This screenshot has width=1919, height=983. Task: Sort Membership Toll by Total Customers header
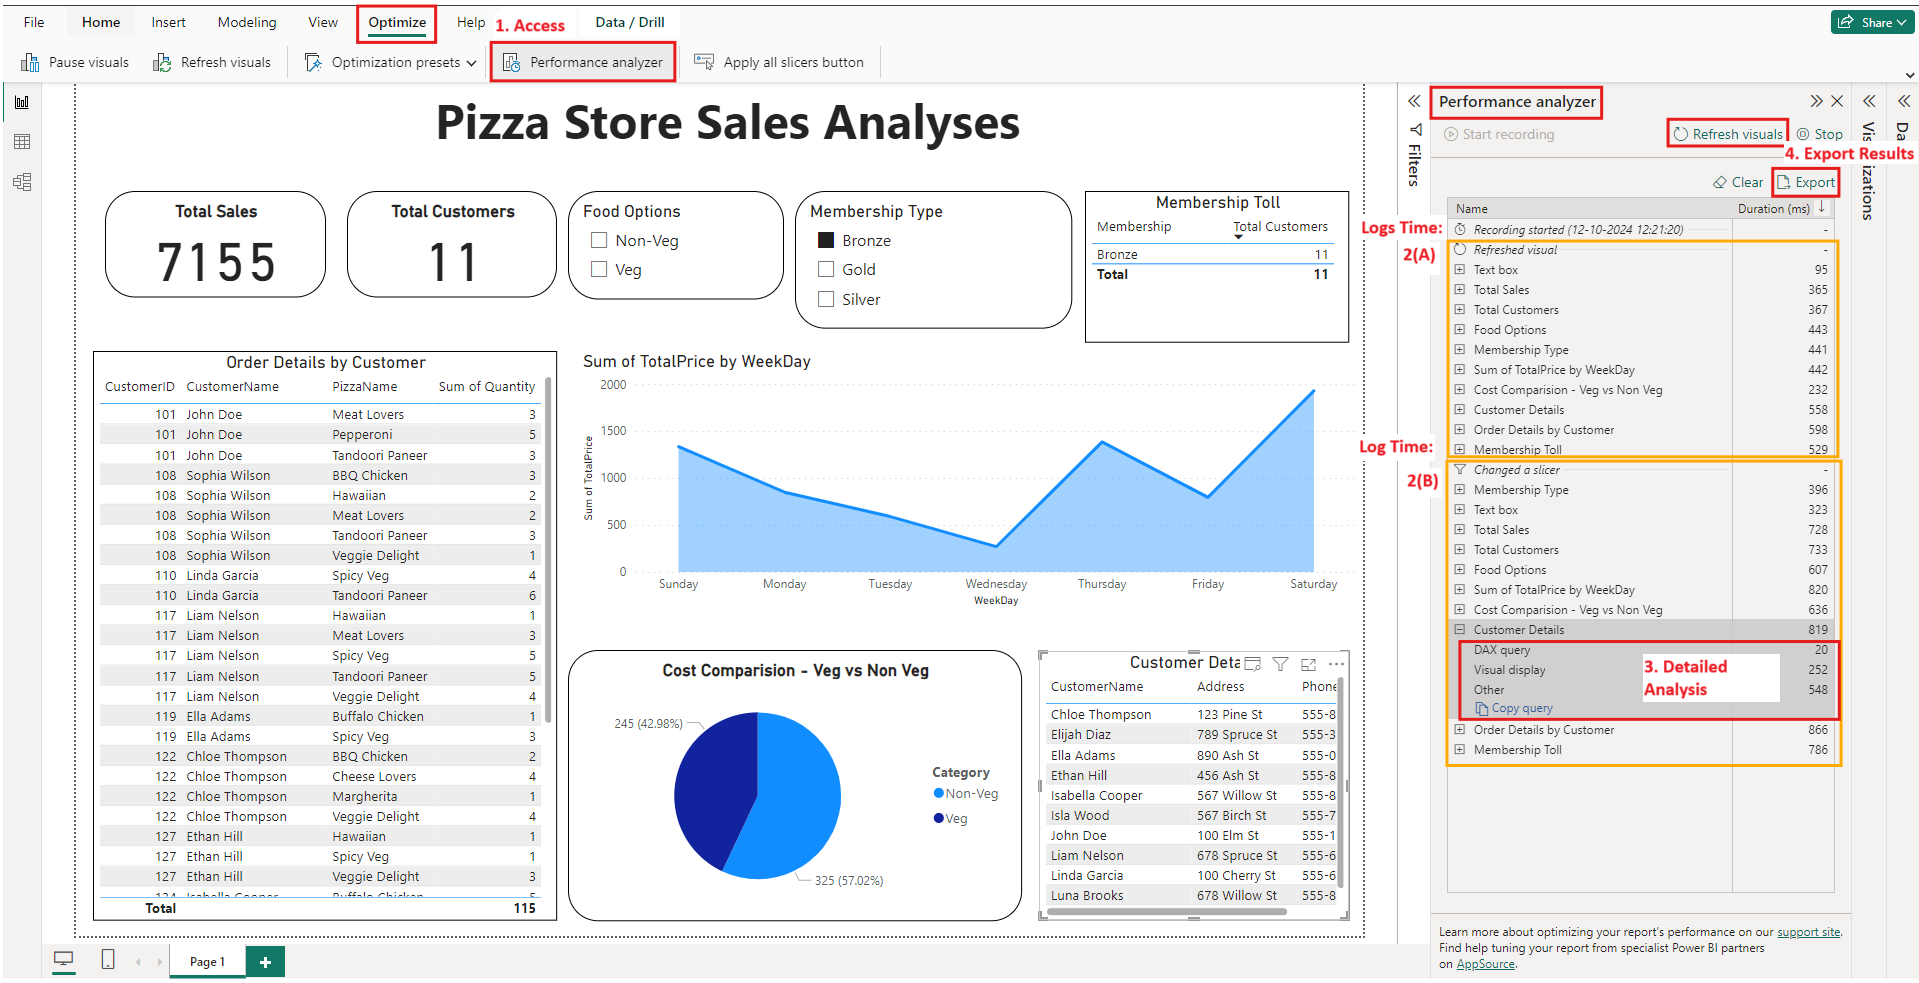(1280, 227)
